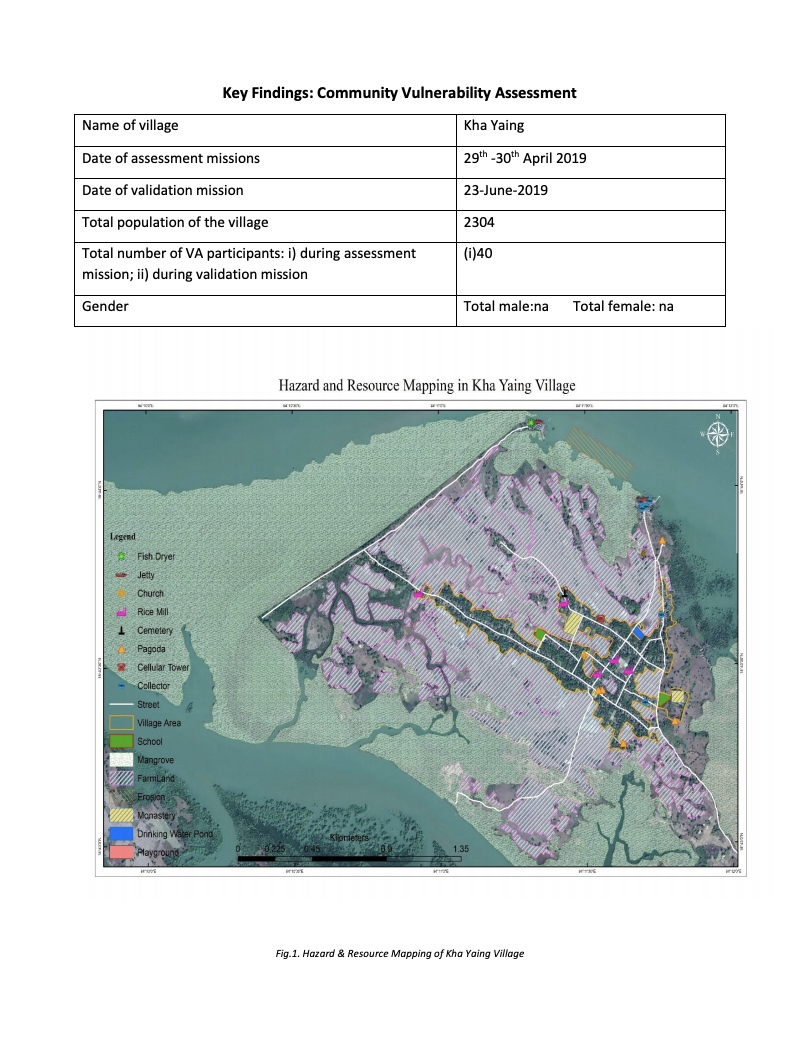
Task: Click the Collector symbol in the legend
Action: point(121,686)
